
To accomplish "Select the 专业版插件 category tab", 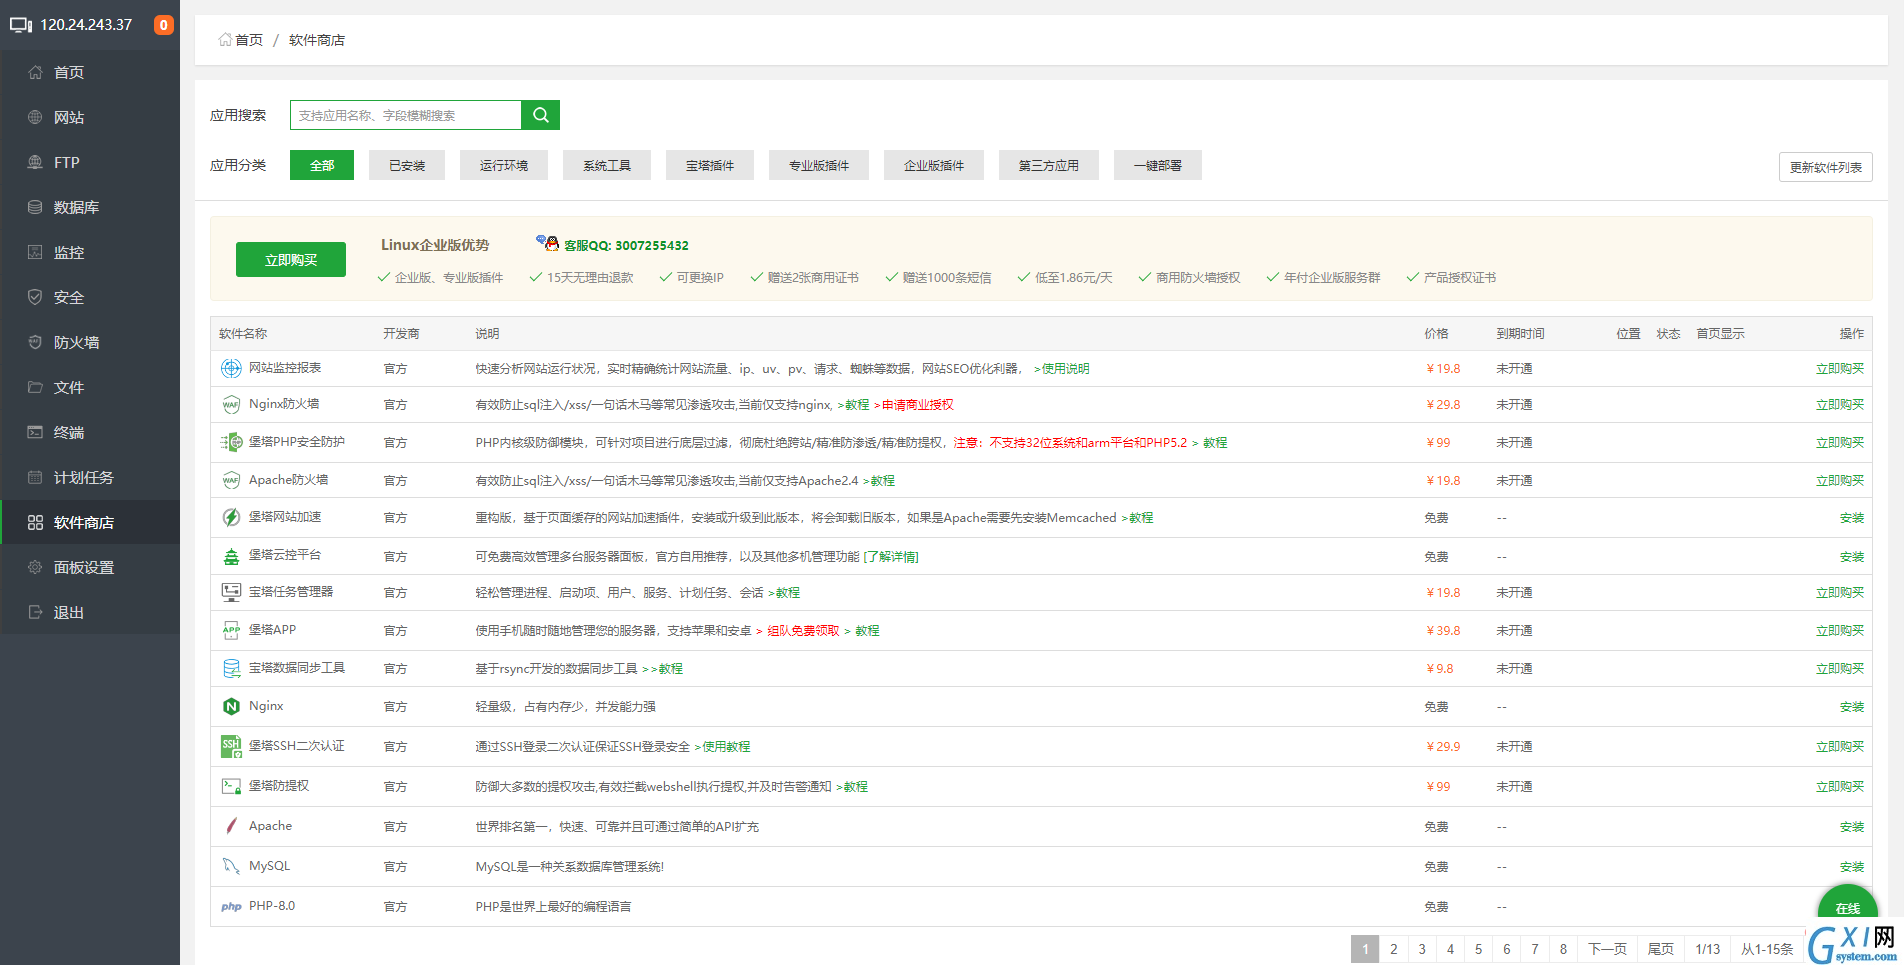I will pyautogui.click(x=819, y=165).
